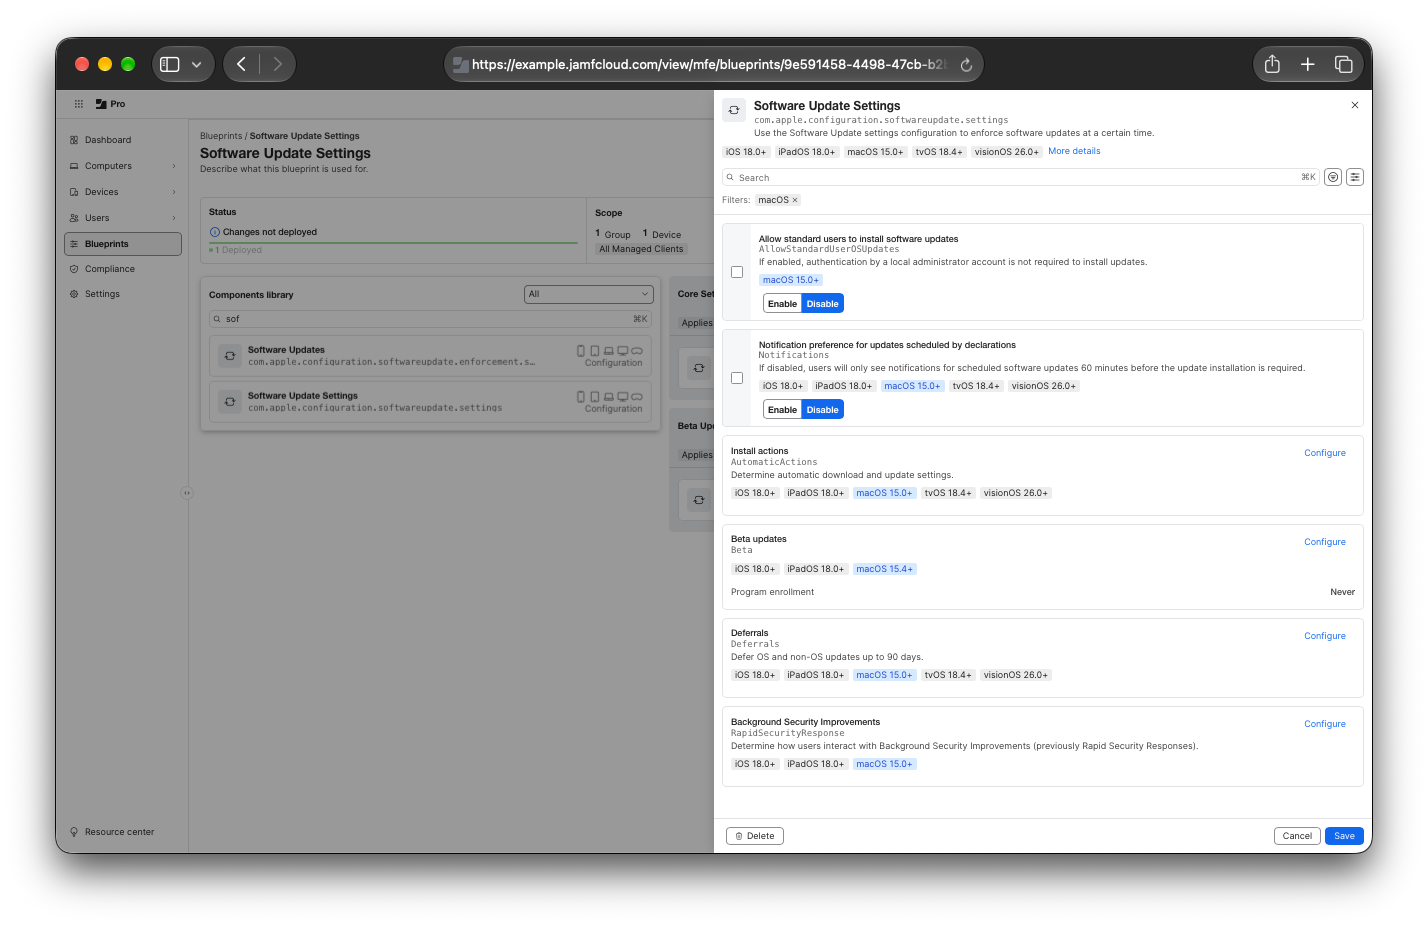Check Allow standard users to install checkbox
Image resolution: width=1428 pixels, height=927 pixels.
737,272
